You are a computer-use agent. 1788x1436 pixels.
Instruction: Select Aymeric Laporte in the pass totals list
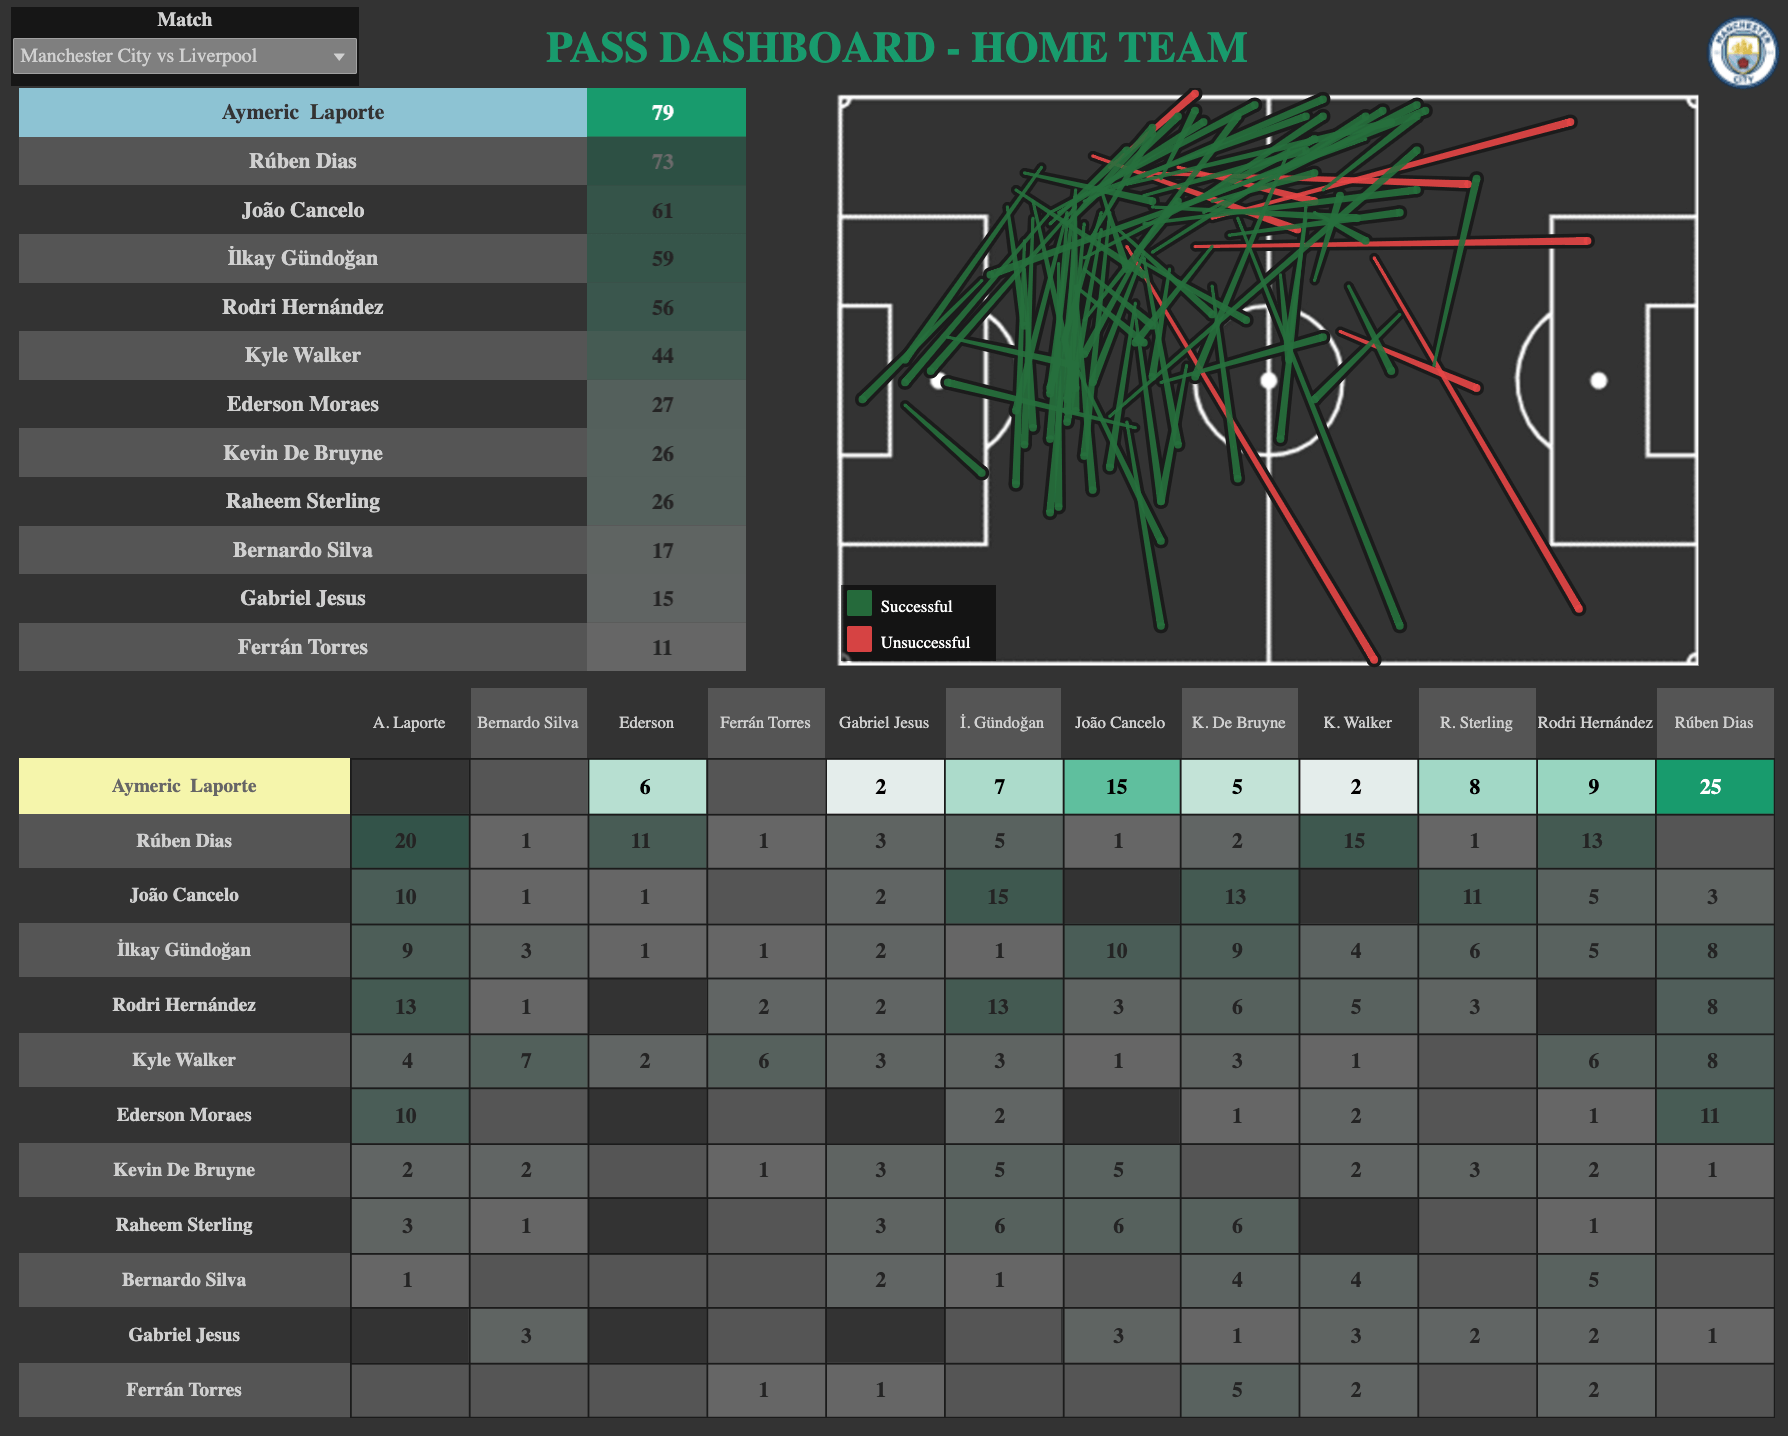pos(303,112)
